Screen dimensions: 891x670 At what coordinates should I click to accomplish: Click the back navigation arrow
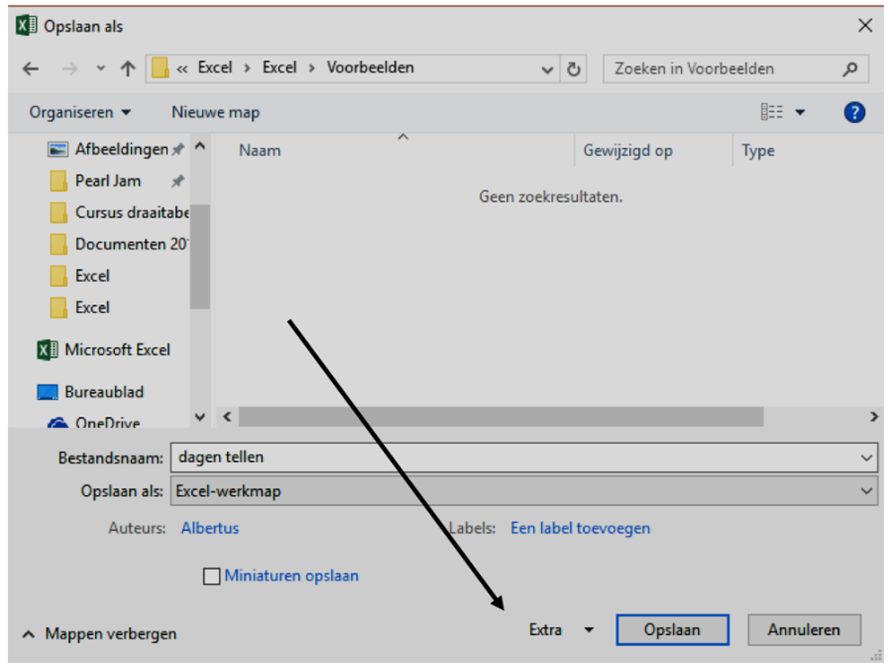[30, 69]
